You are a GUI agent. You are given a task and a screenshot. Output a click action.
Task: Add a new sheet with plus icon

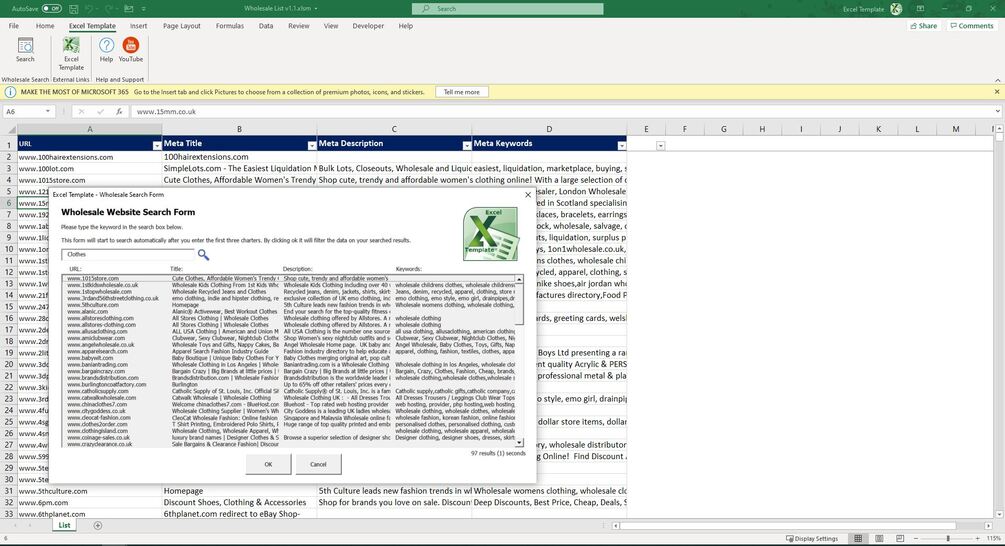pos(97,525)
